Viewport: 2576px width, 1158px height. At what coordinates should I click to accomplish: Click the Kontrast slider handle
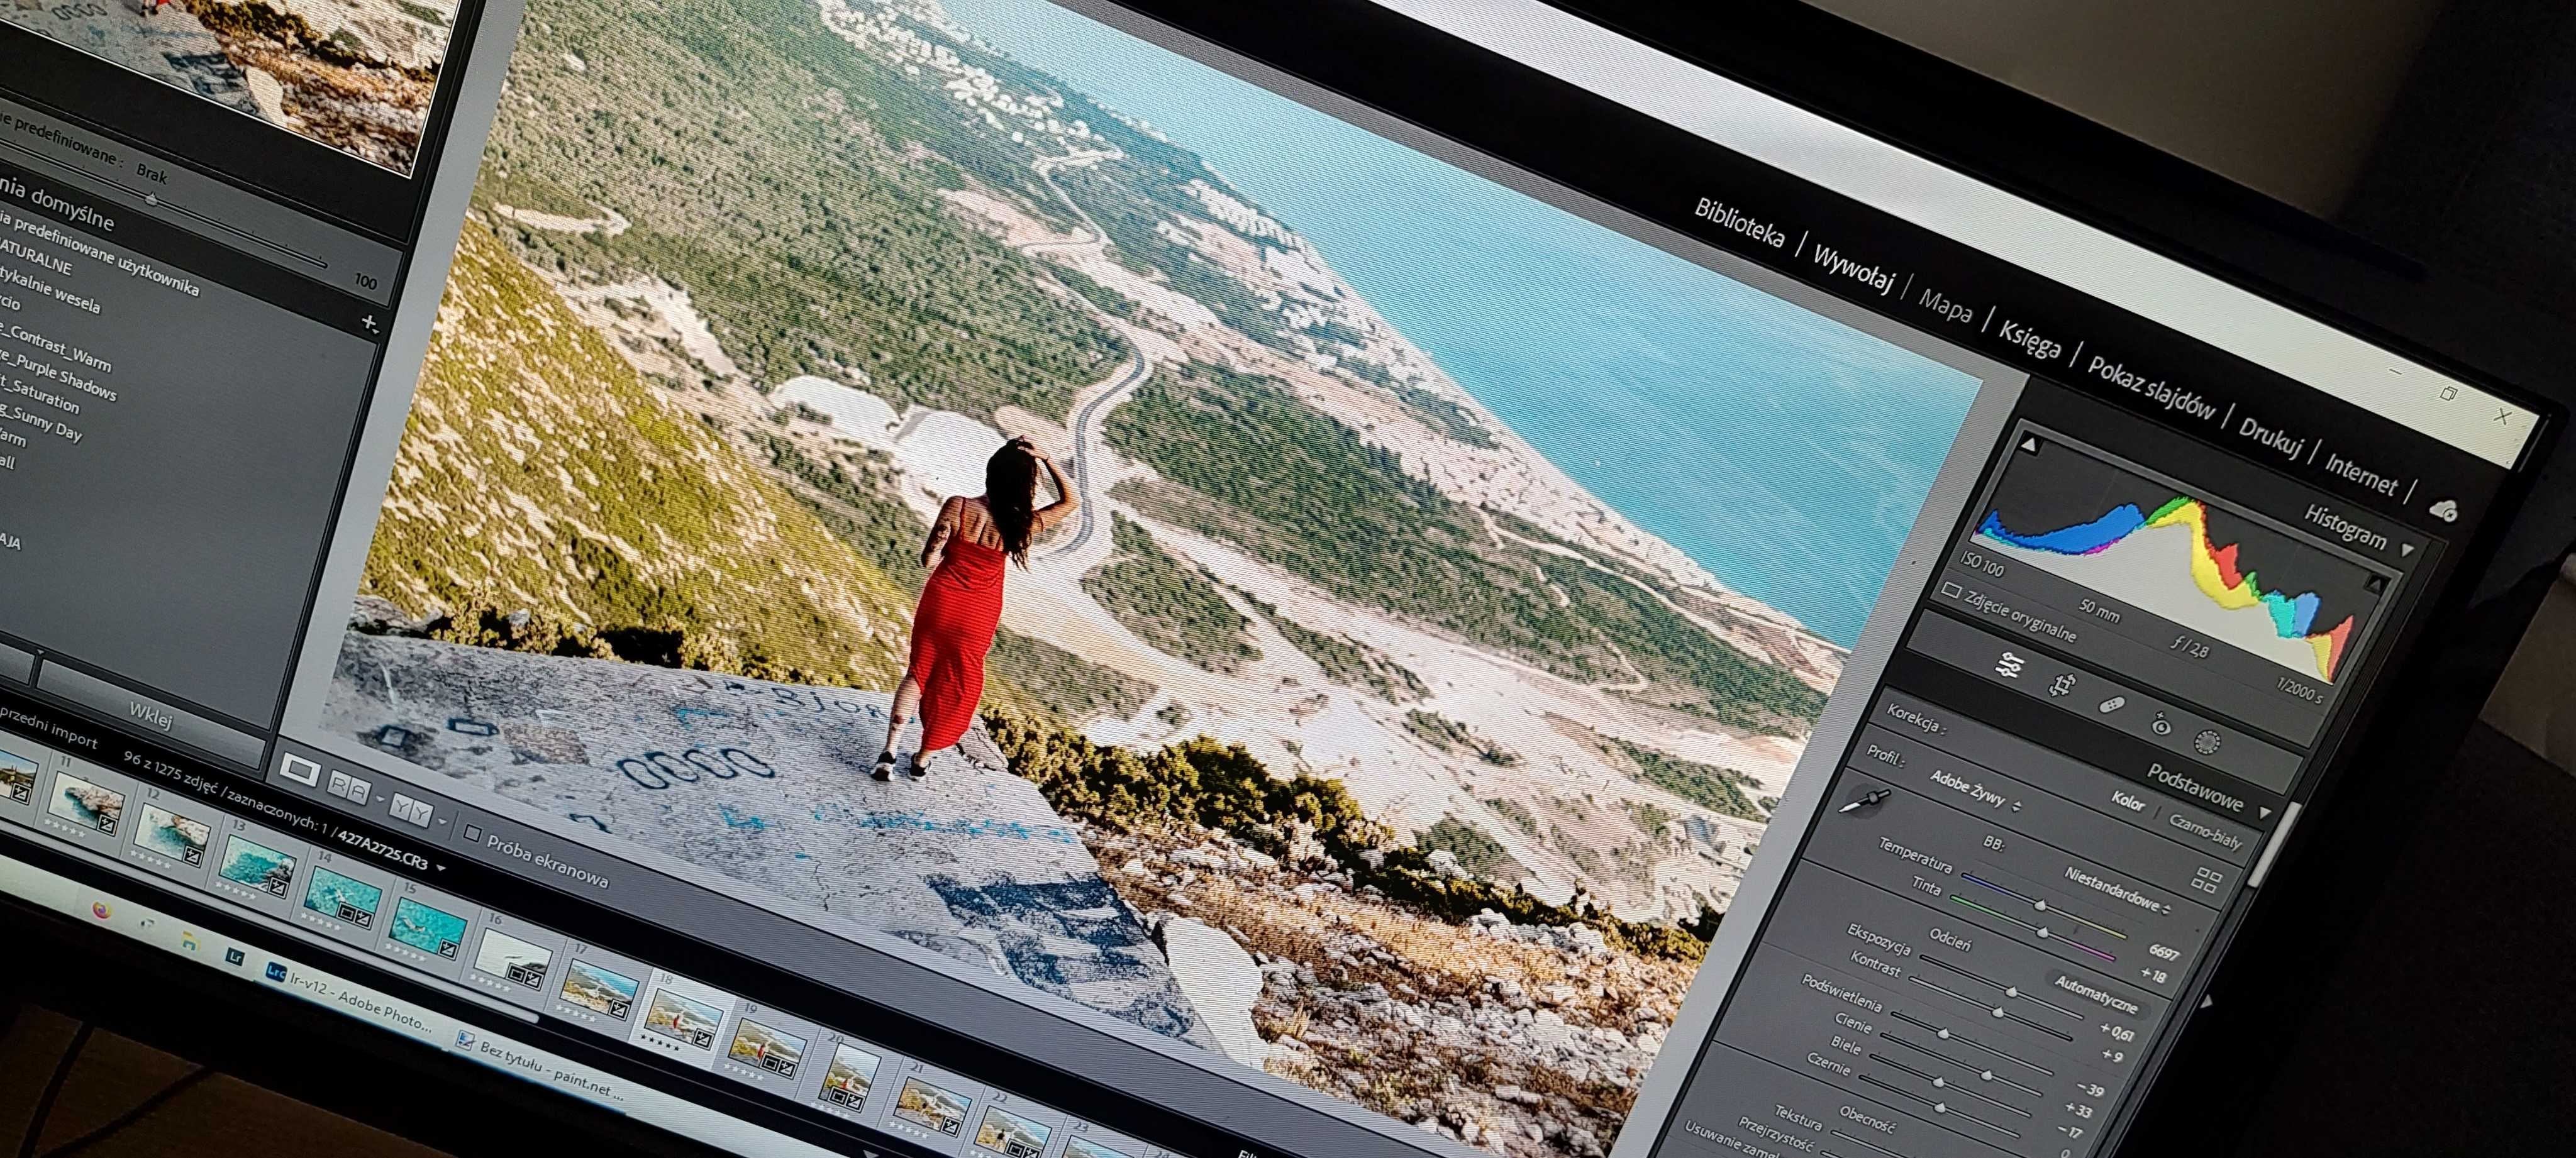pyautogui.click(x=1998, y=1012)
